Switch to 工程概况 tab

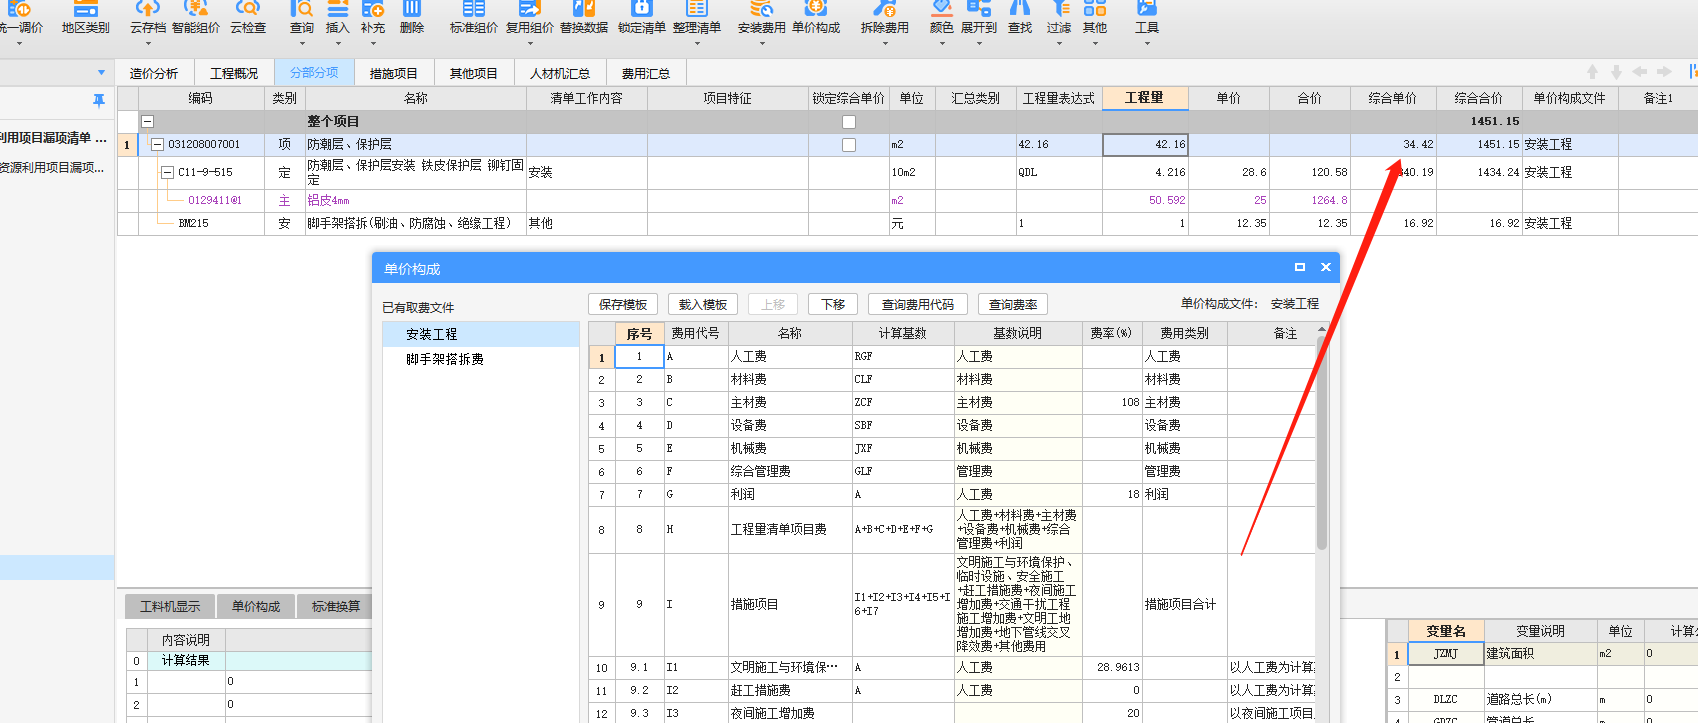point(234,73)
